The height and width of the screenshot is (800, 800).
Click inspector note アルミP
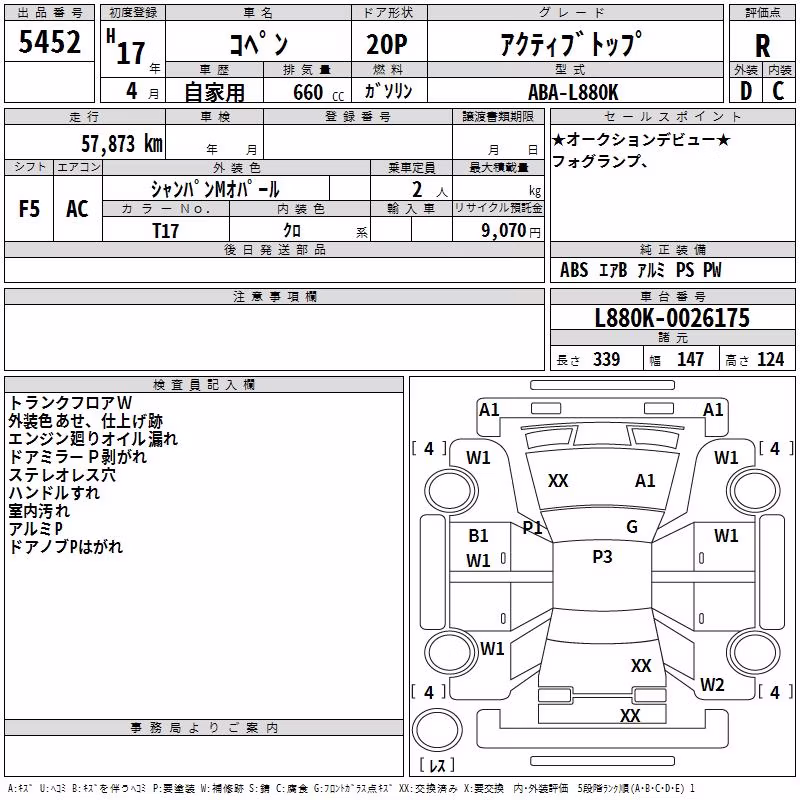[36, 529]
